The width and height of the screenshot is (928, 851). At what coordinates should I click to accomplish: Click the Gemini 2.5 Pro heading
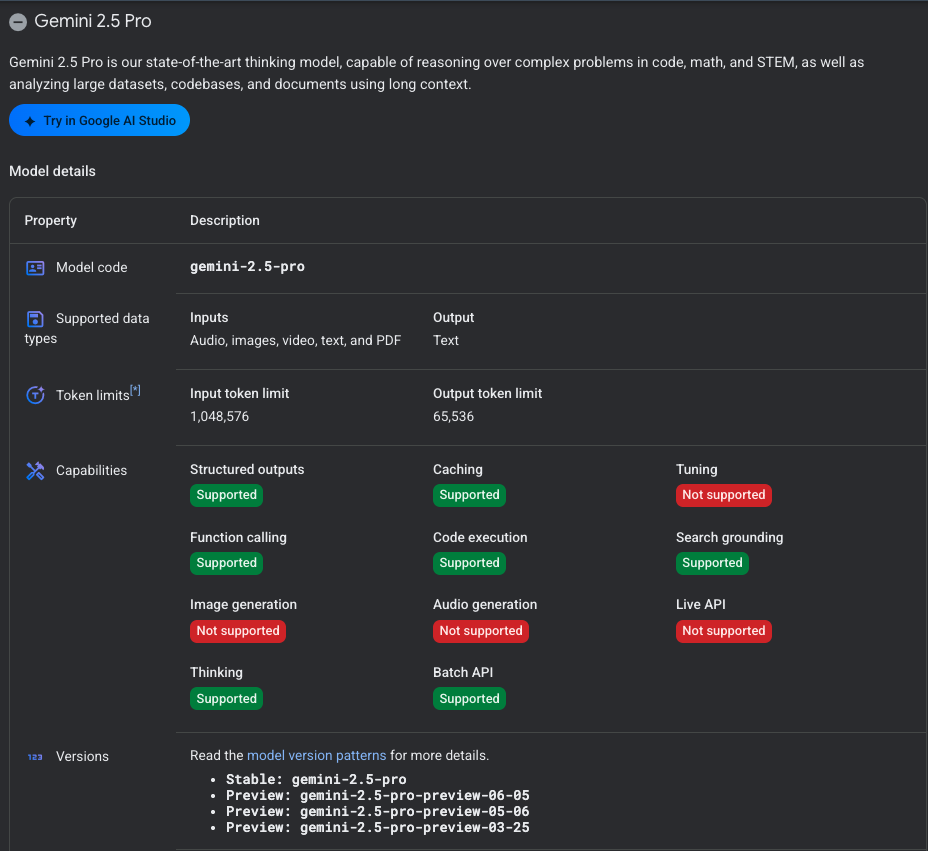(93, 21)
